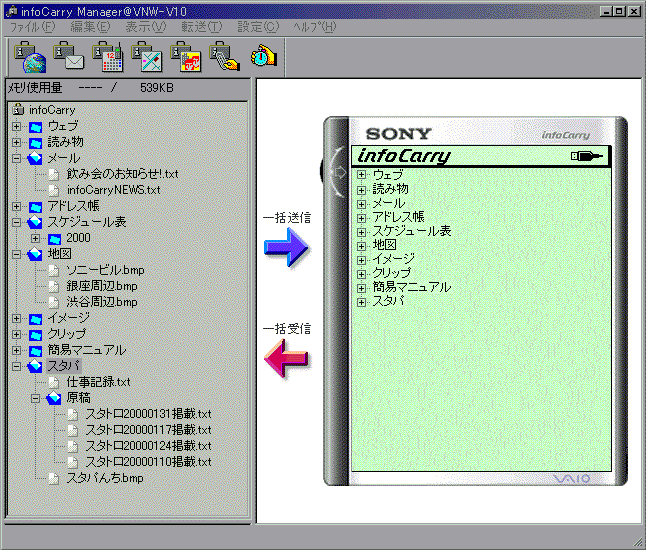Click the red 一括受信 receive-all arrow
This screenshot has width=646, height=550.
click(x=285, y=358)
